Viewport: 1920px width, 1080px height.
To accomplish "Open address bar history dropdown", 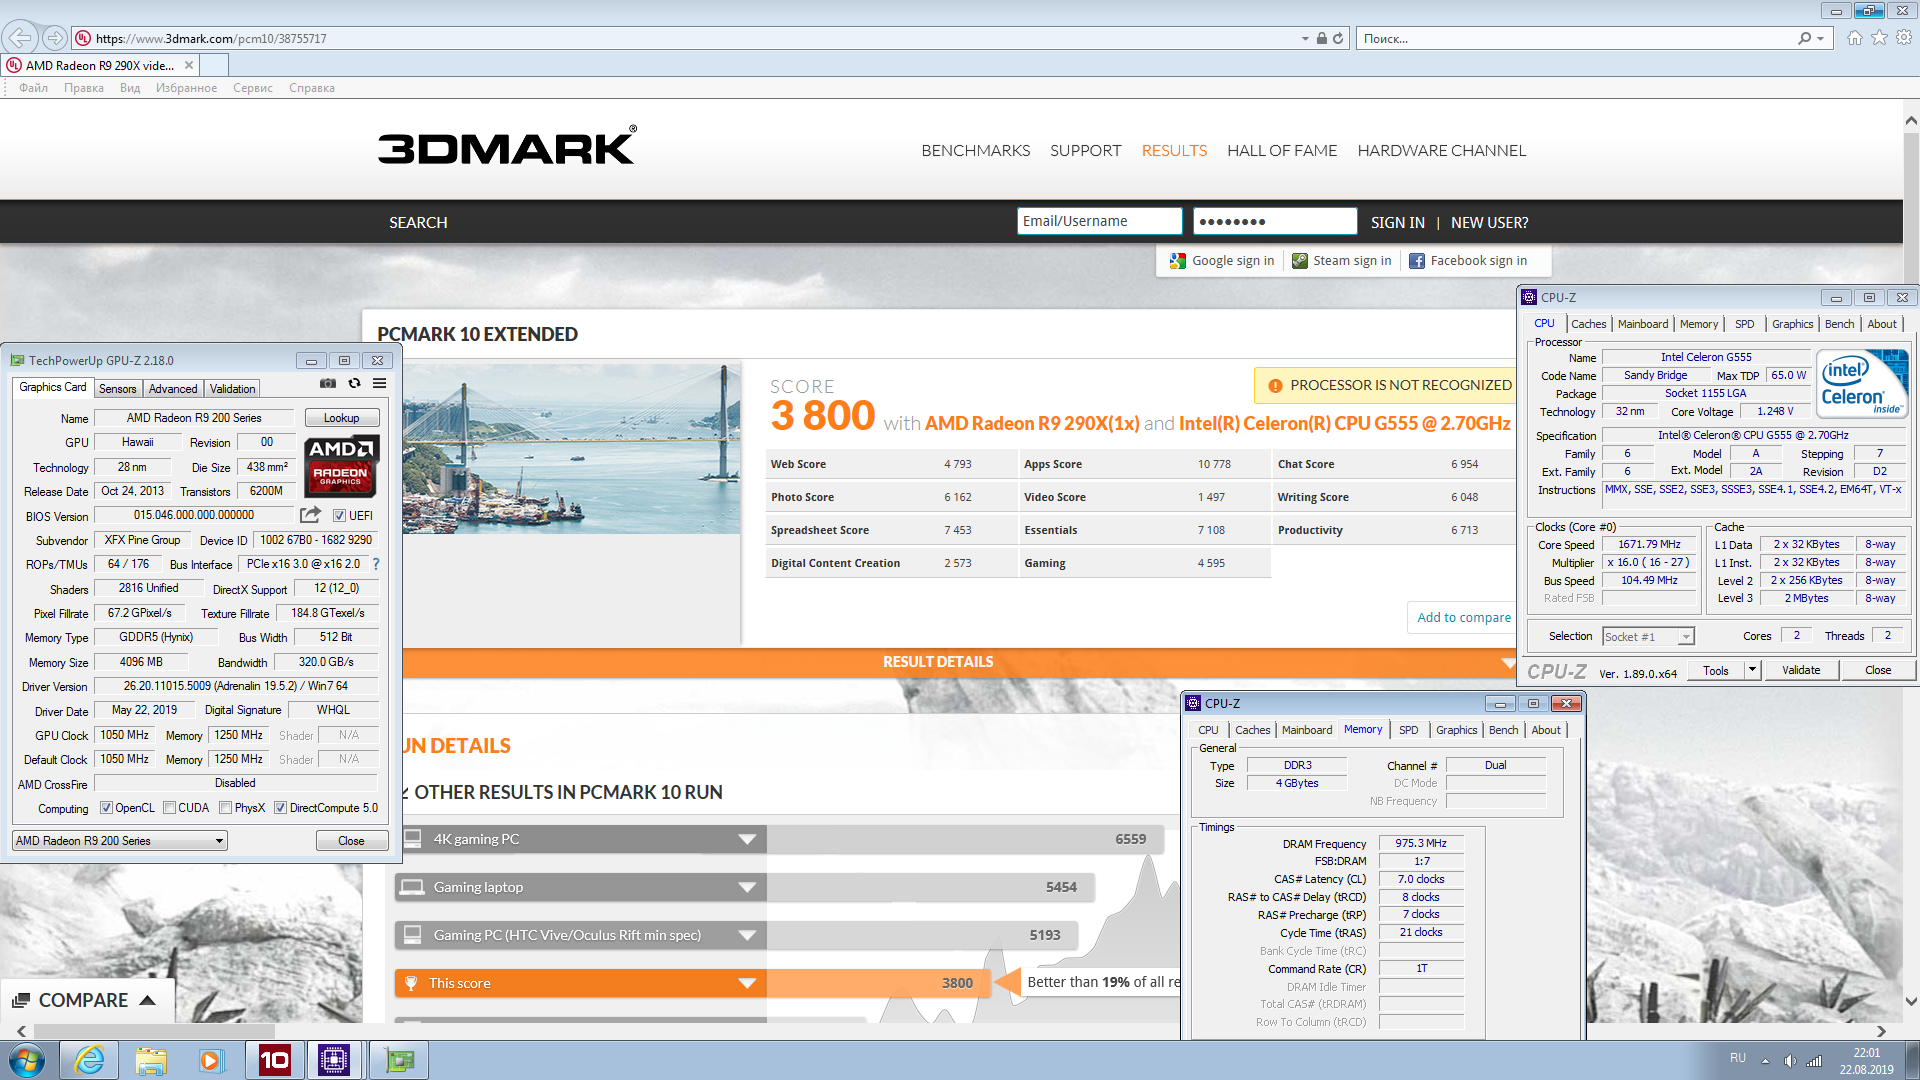I will coord(1305,38).
